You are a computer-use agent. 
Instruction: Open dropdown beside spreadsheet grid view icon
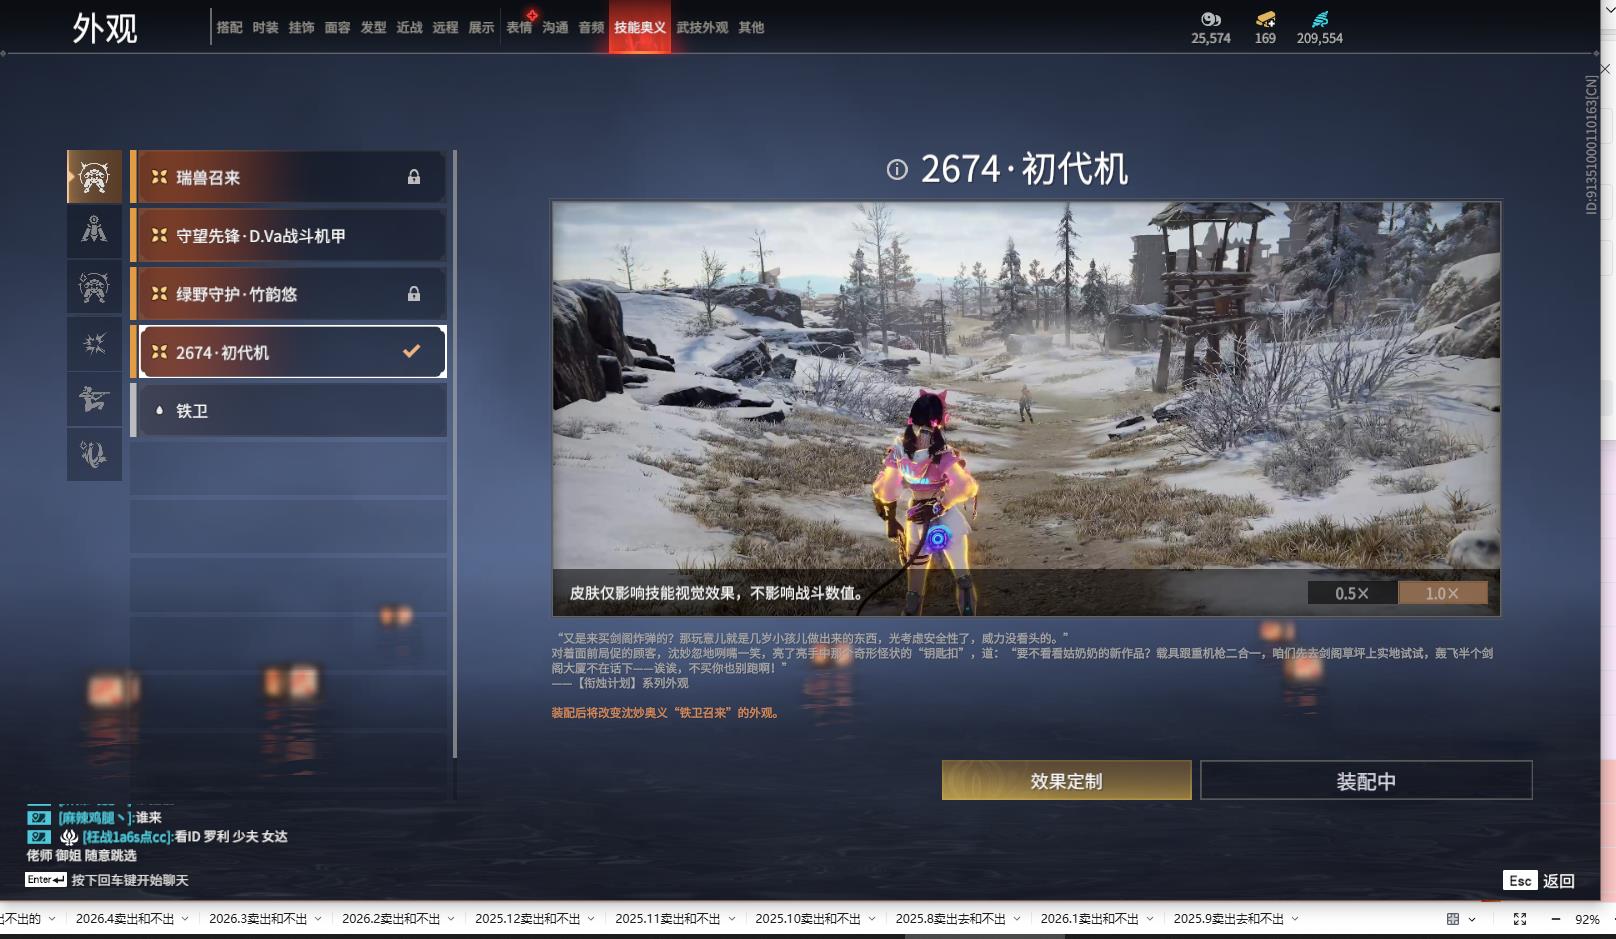1473,919
